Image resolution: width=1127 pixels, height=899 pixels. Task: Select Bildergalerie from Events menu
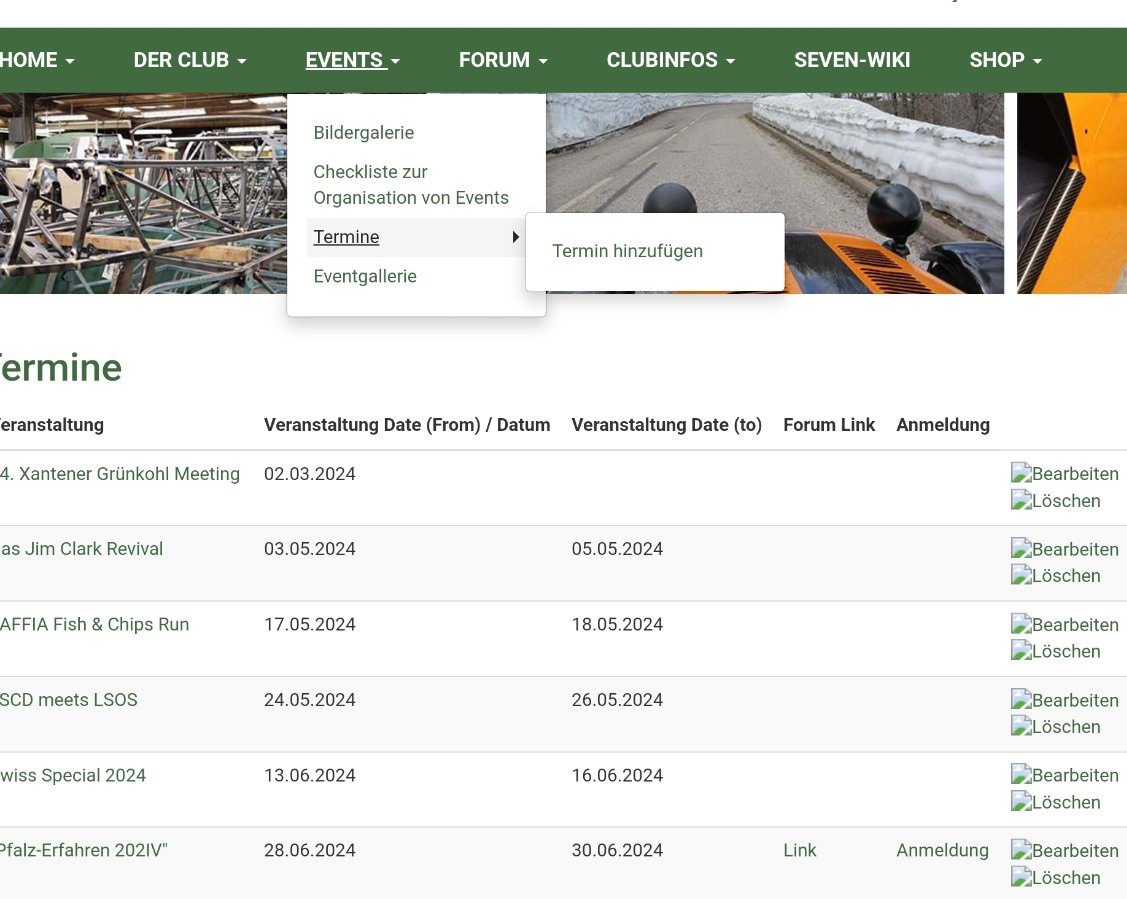(363, 133)
